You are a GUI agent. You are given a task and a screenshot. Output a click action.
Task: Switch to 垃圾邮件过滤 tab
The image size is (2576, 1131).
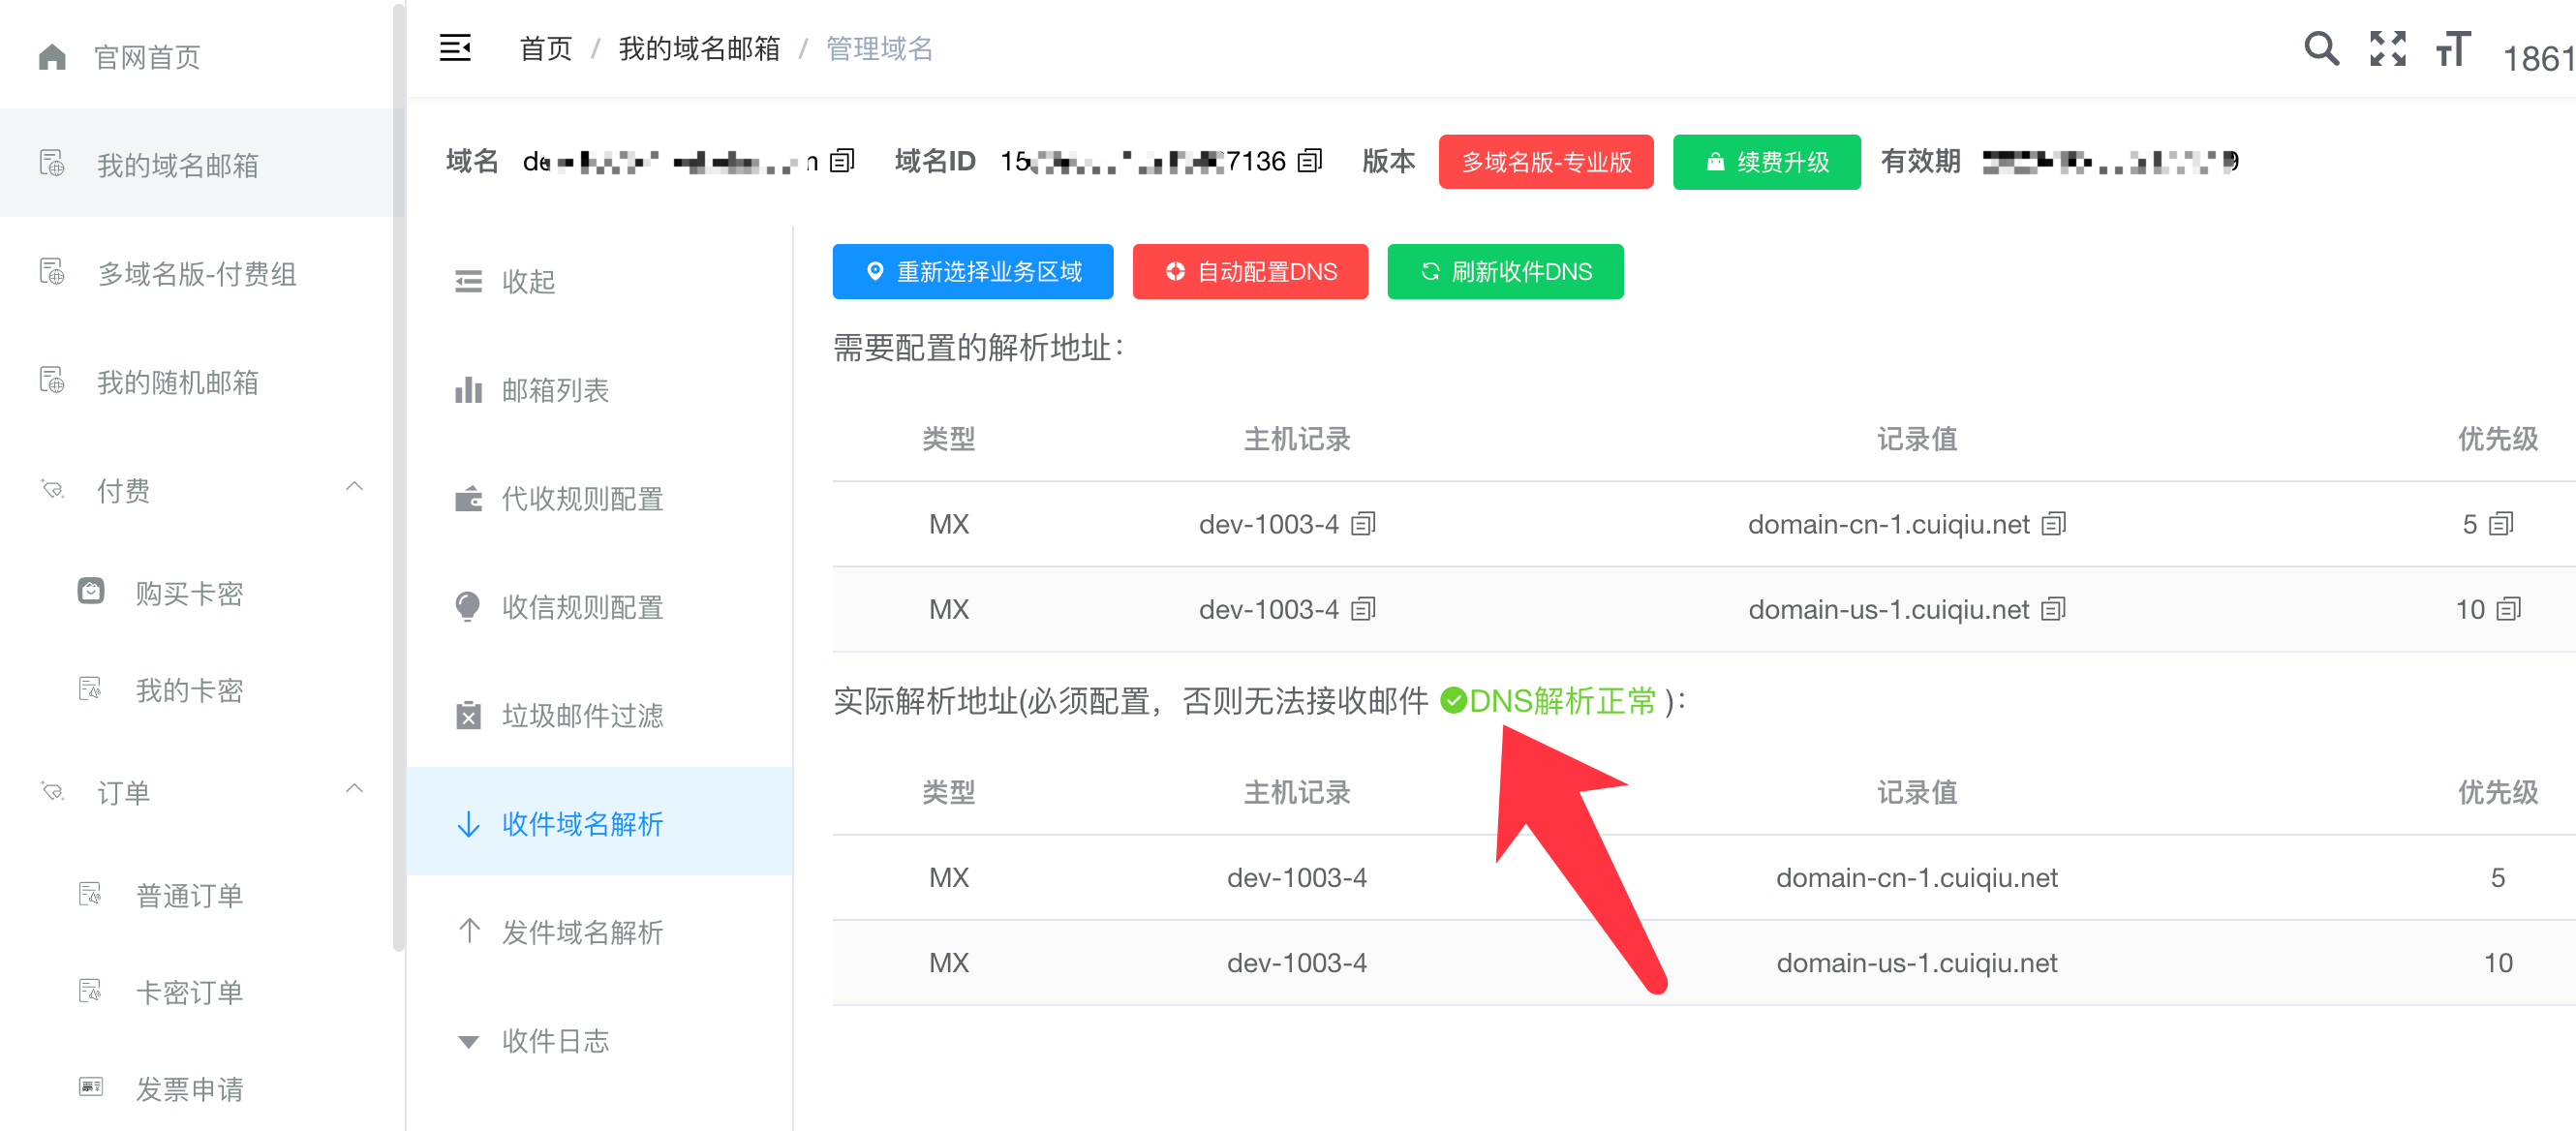pyautogui.click(x=600, y=715)
